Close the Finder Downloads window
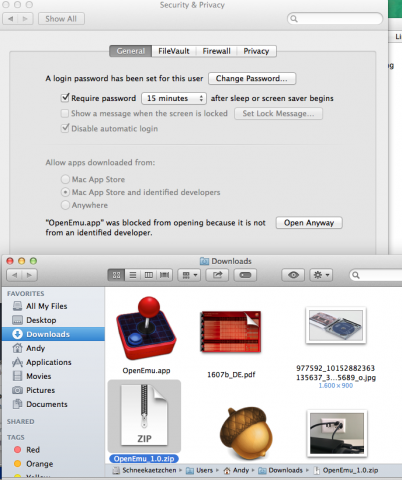 pos(10,261)
